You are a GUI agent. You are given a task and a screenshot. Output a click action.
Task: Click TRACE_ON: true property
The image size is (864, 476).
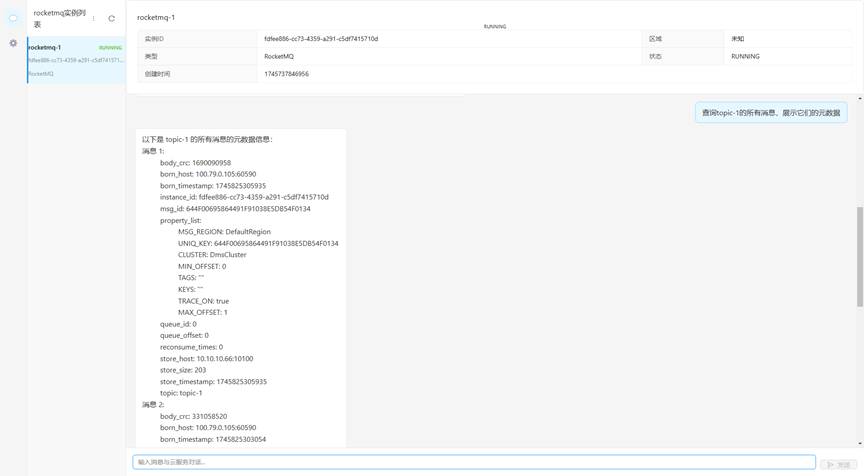[x=203, y=301]
